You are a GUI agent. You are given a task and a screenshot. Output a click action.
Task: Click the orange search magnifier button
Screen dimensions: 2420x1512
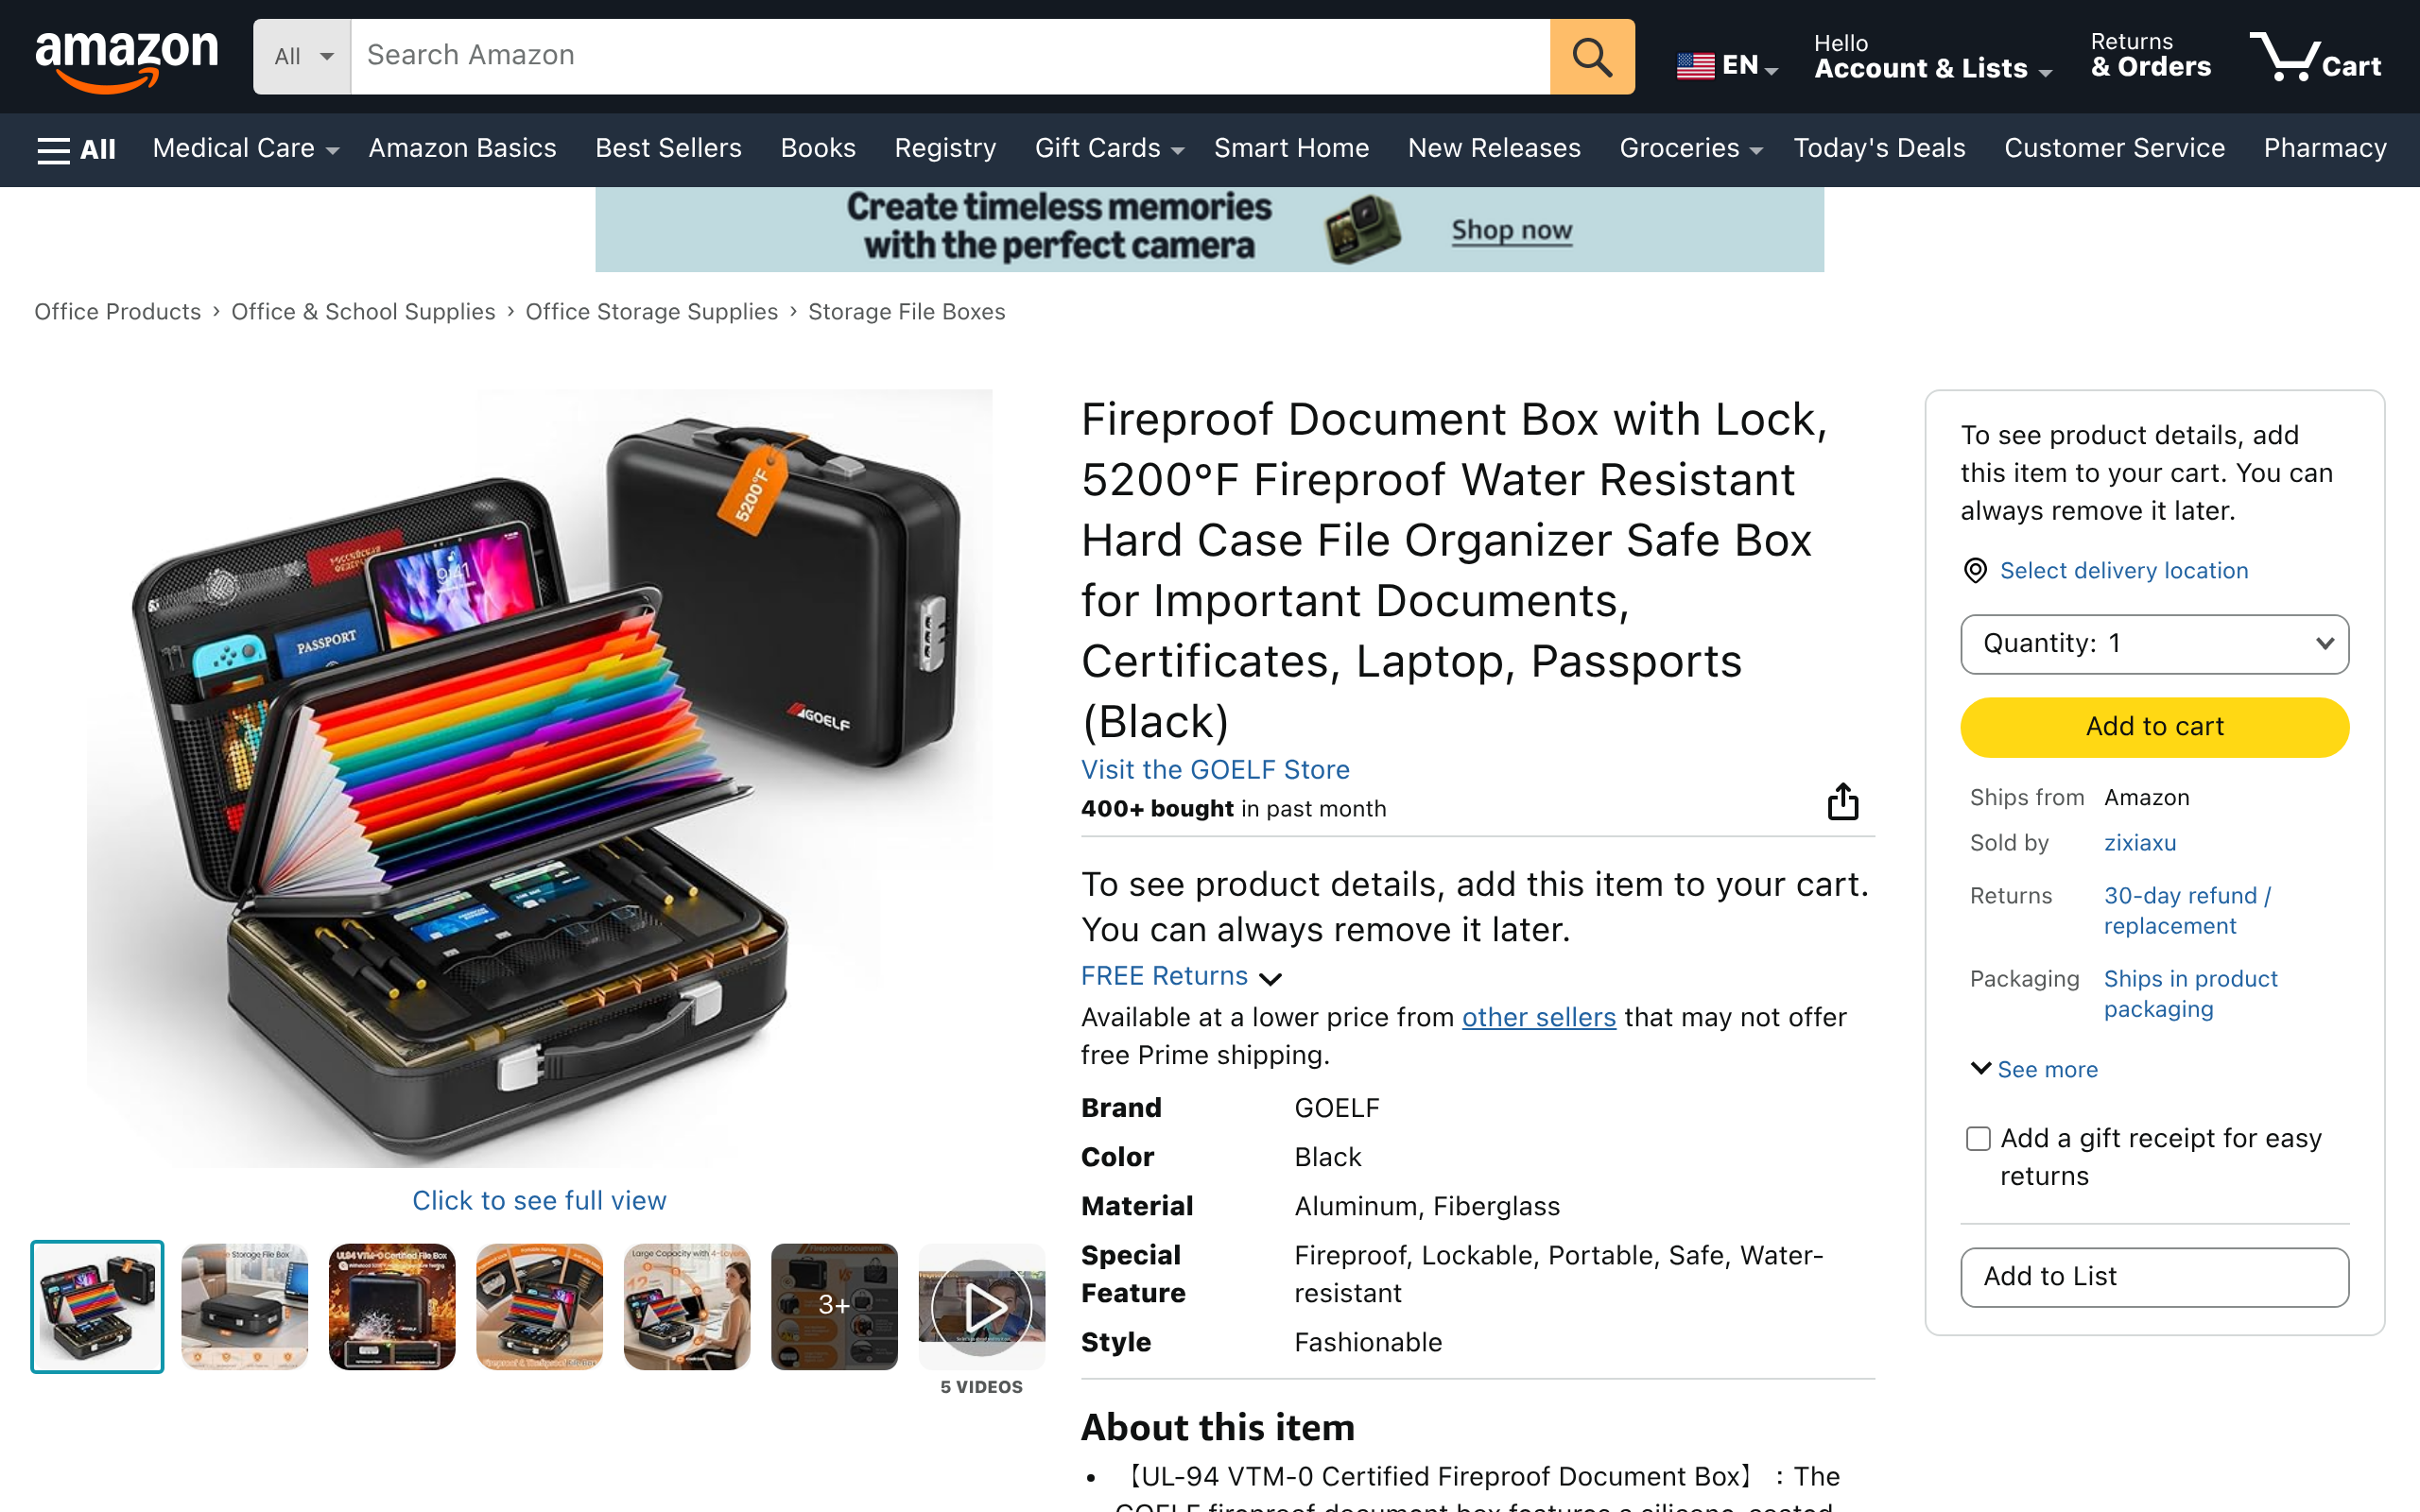1591,56
